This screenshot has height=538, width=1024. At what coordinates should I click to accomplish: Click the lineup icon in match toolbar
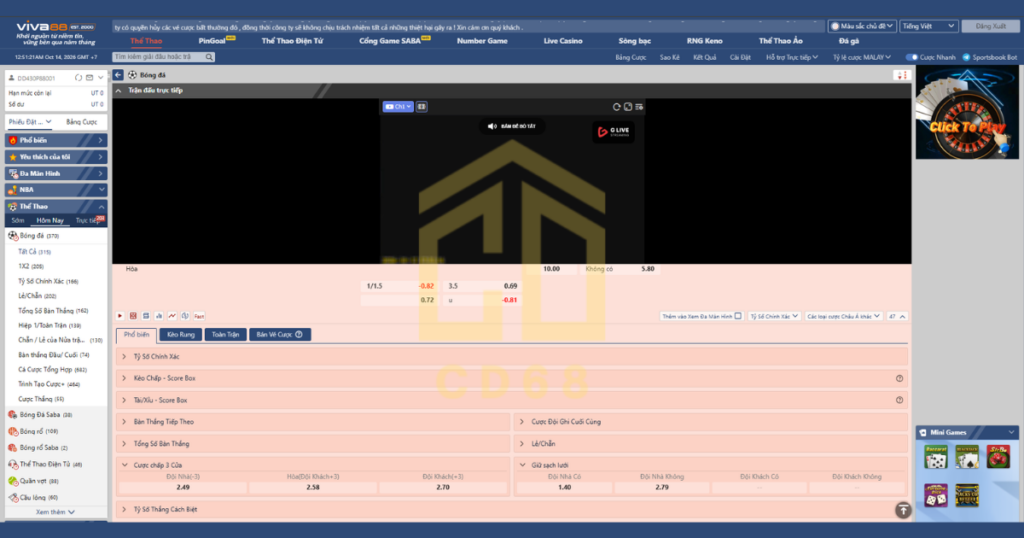[146, 316]
